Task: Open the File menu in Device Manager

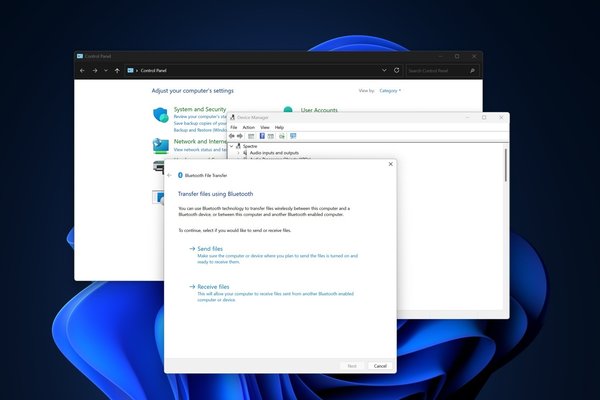Action: pos(234,127)
